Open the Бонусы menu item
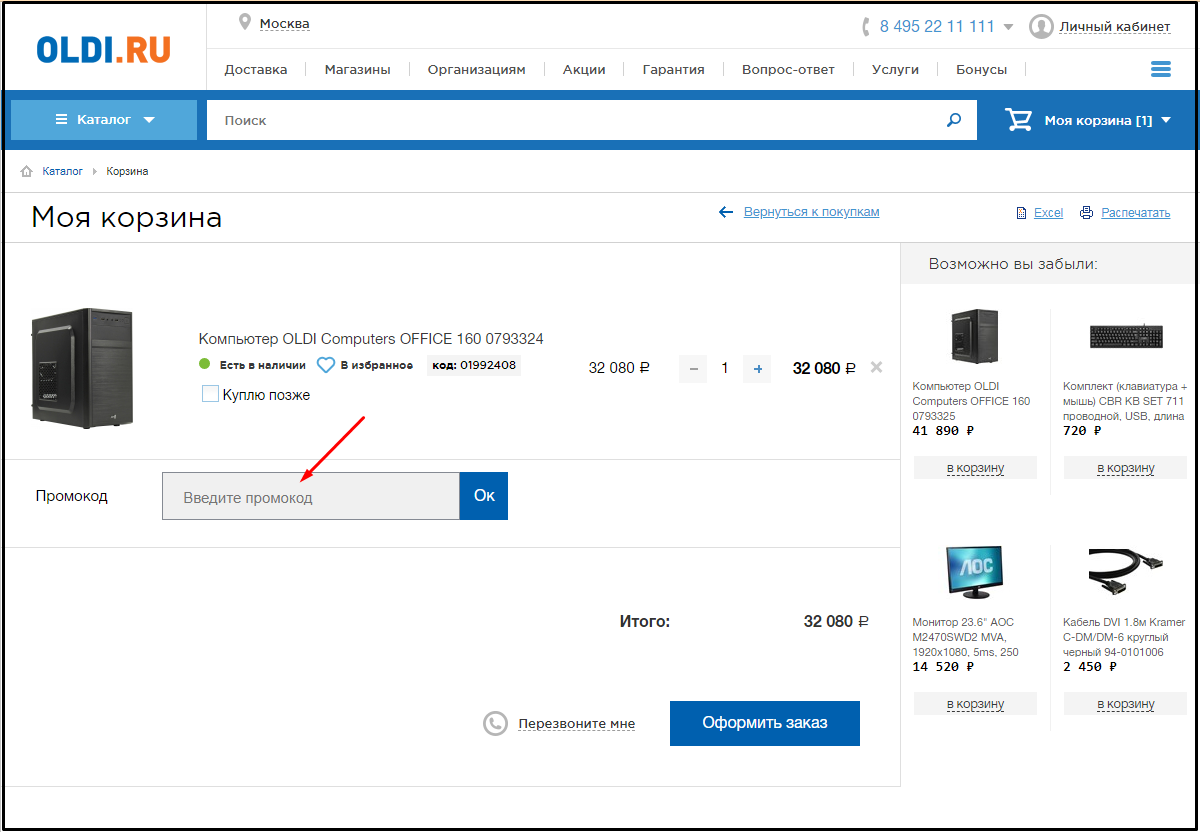Screen dimensions: 1200x832 982,69
